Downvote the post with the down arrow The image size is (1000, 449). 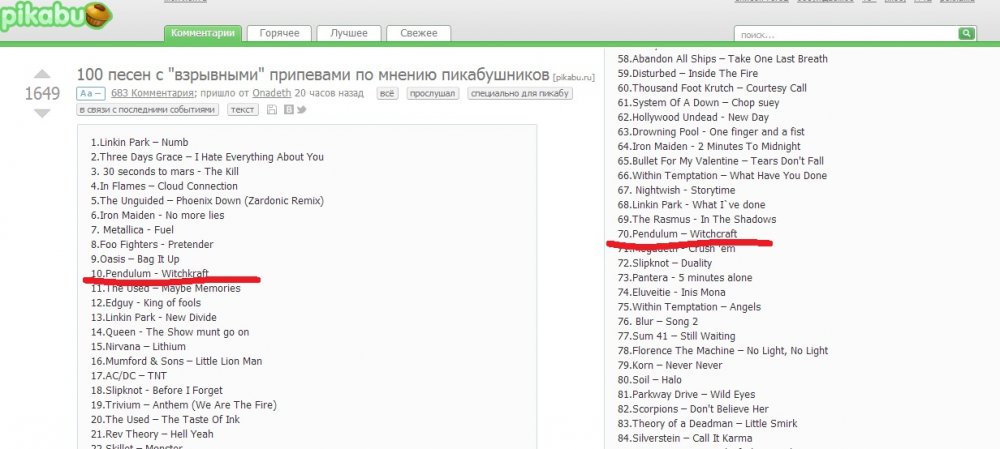click(41, 113)
